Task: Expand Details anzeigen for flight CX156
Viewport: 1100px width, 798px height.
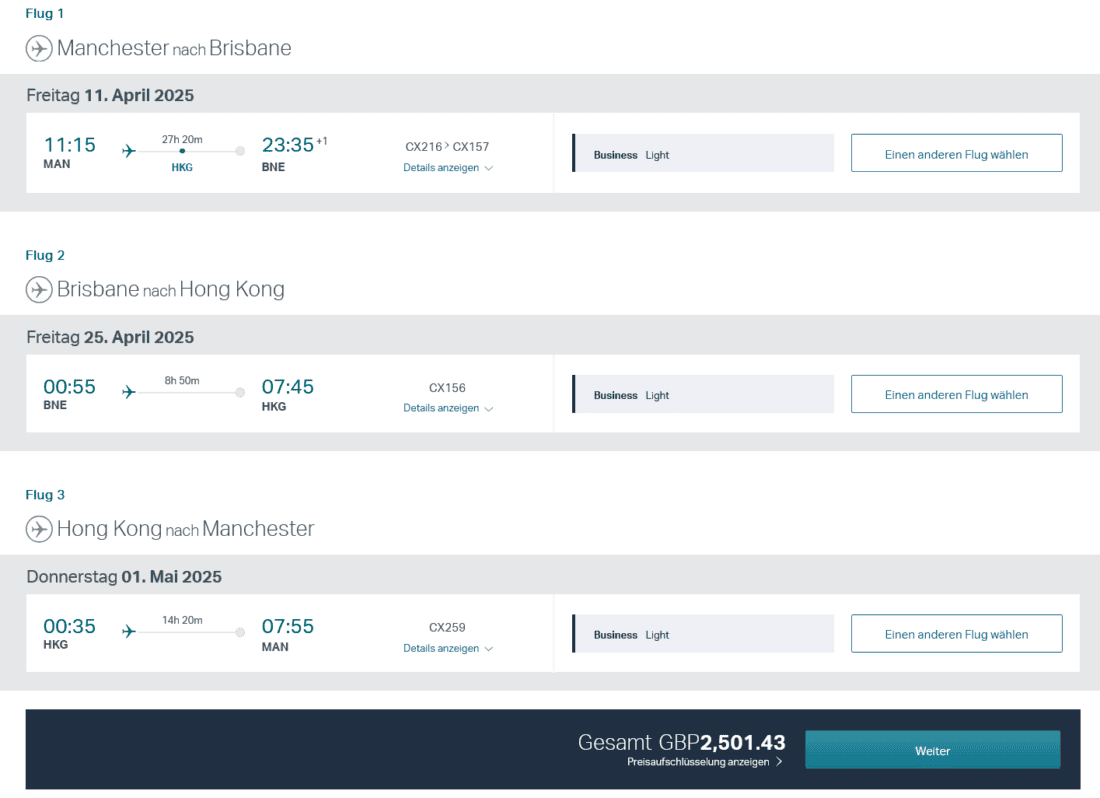Action: (447, 408)
